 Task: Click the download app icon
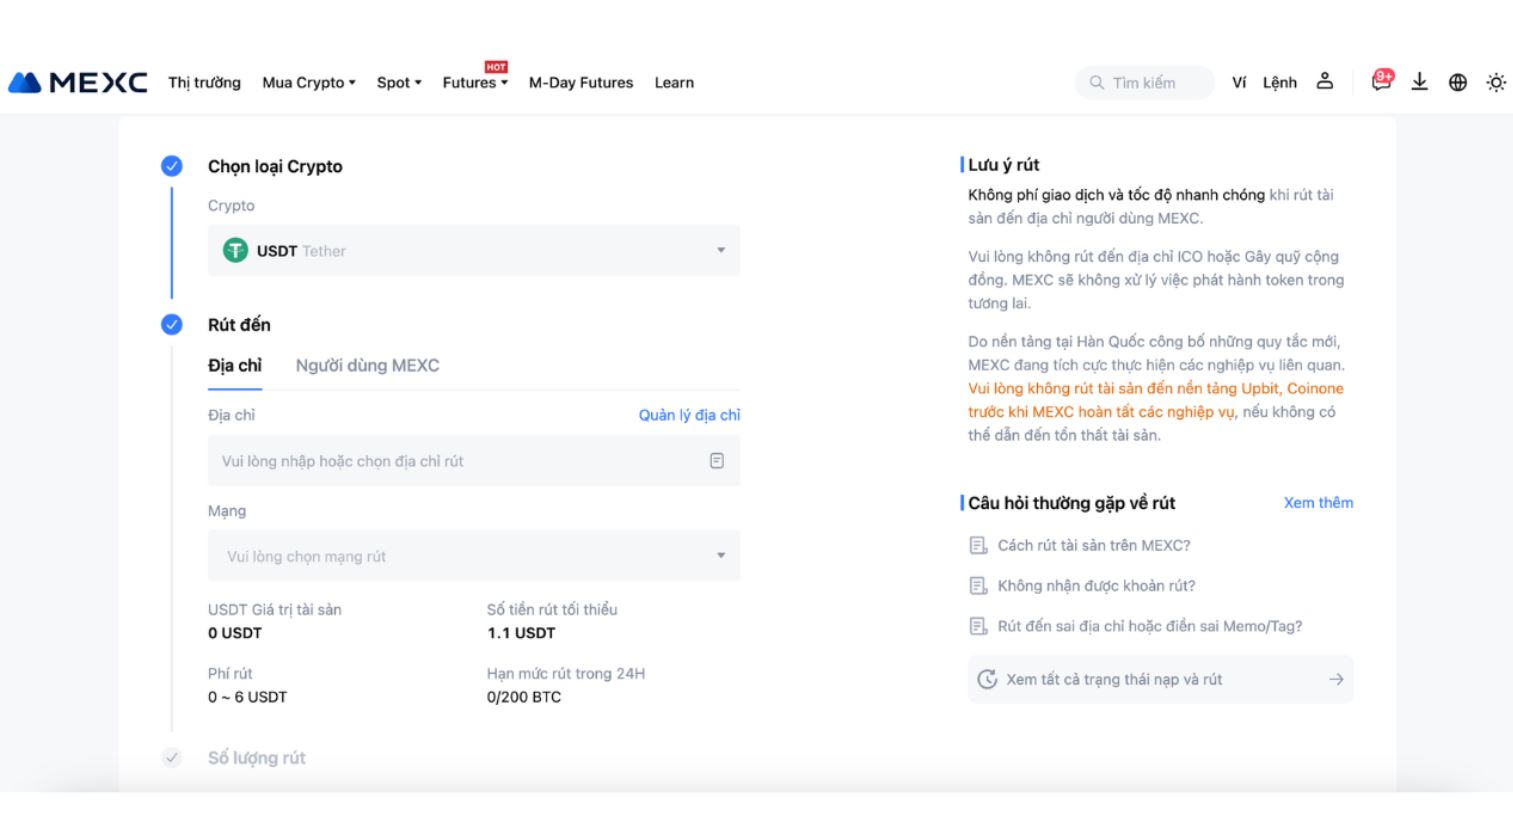click(x=1420, y=82)
